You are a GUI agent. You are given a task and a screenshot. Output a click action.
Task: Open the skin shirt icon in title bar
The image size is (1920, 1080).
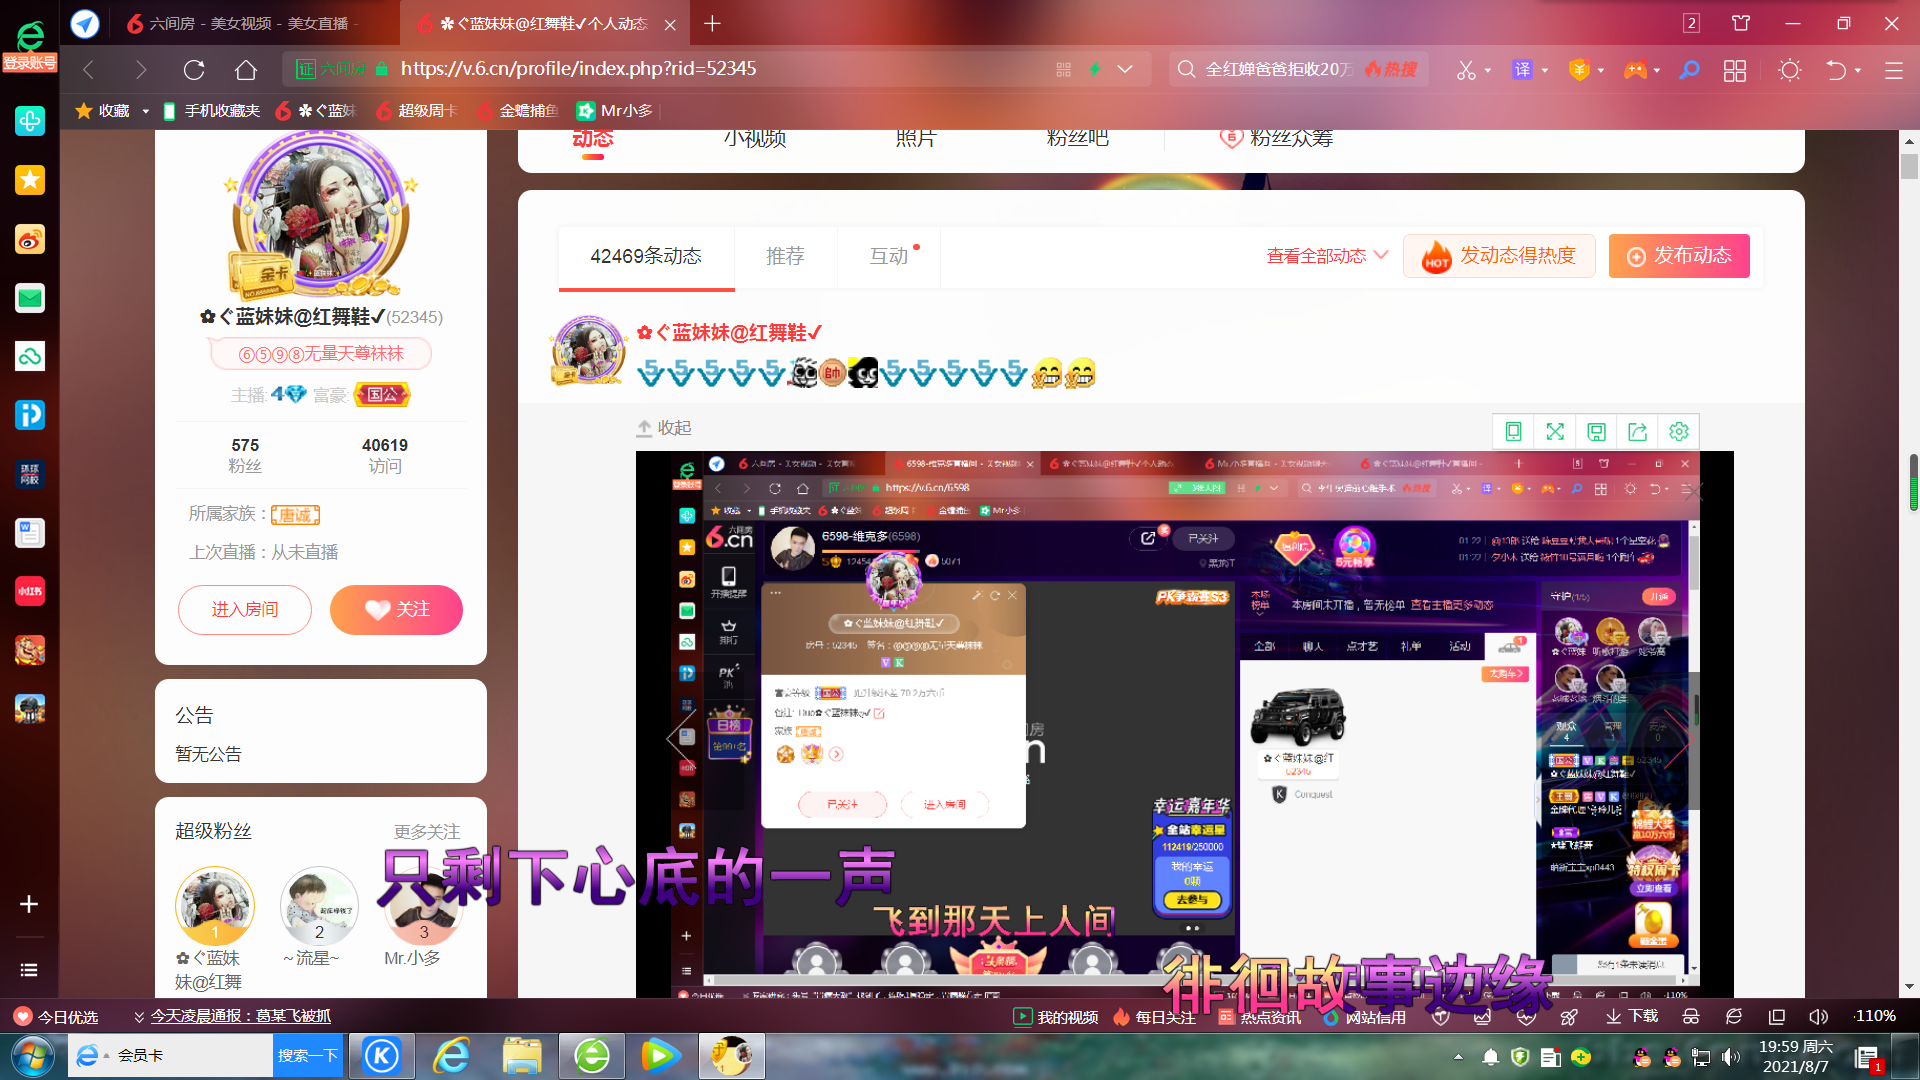(1741, 23)
